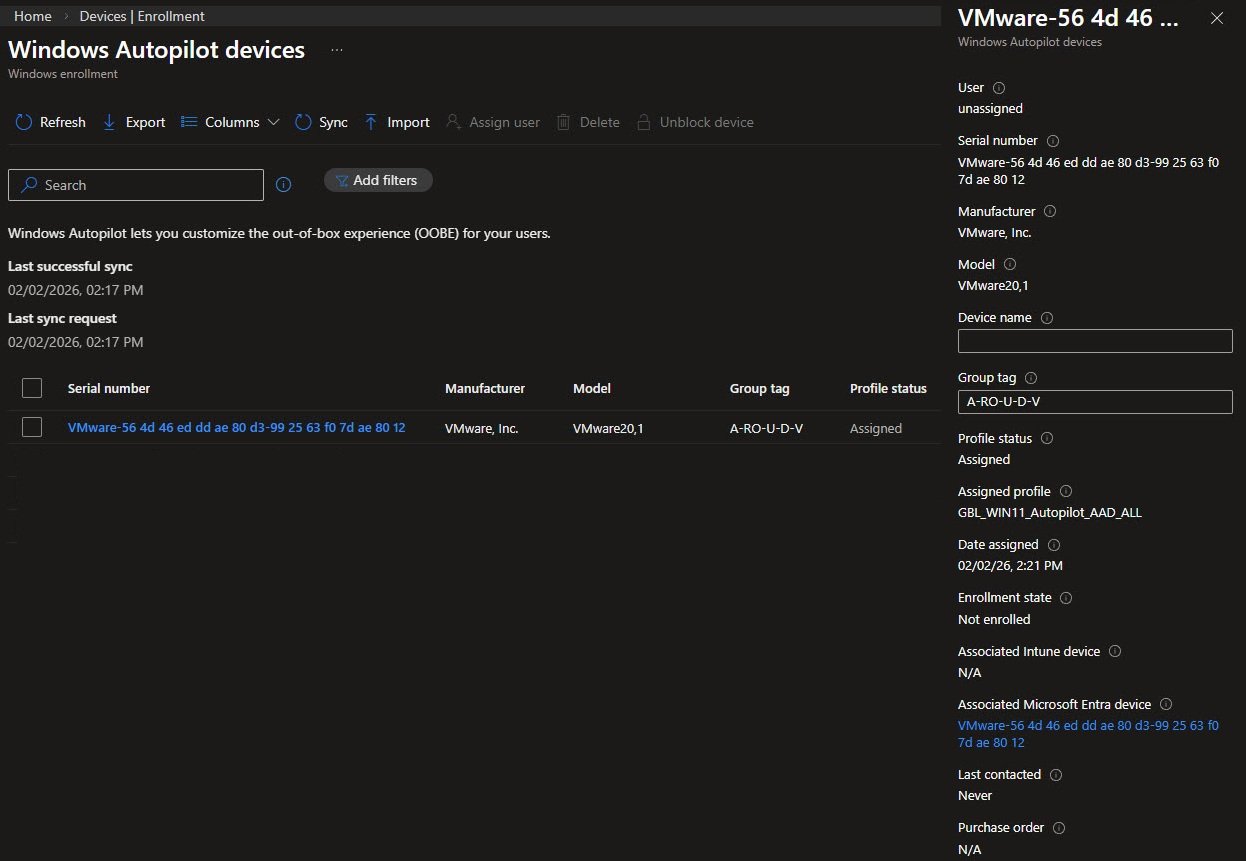Click the Refresh icon in toolbar
Image resolution: width=1246 pixels, height=861 pixels.
point(24,122)
